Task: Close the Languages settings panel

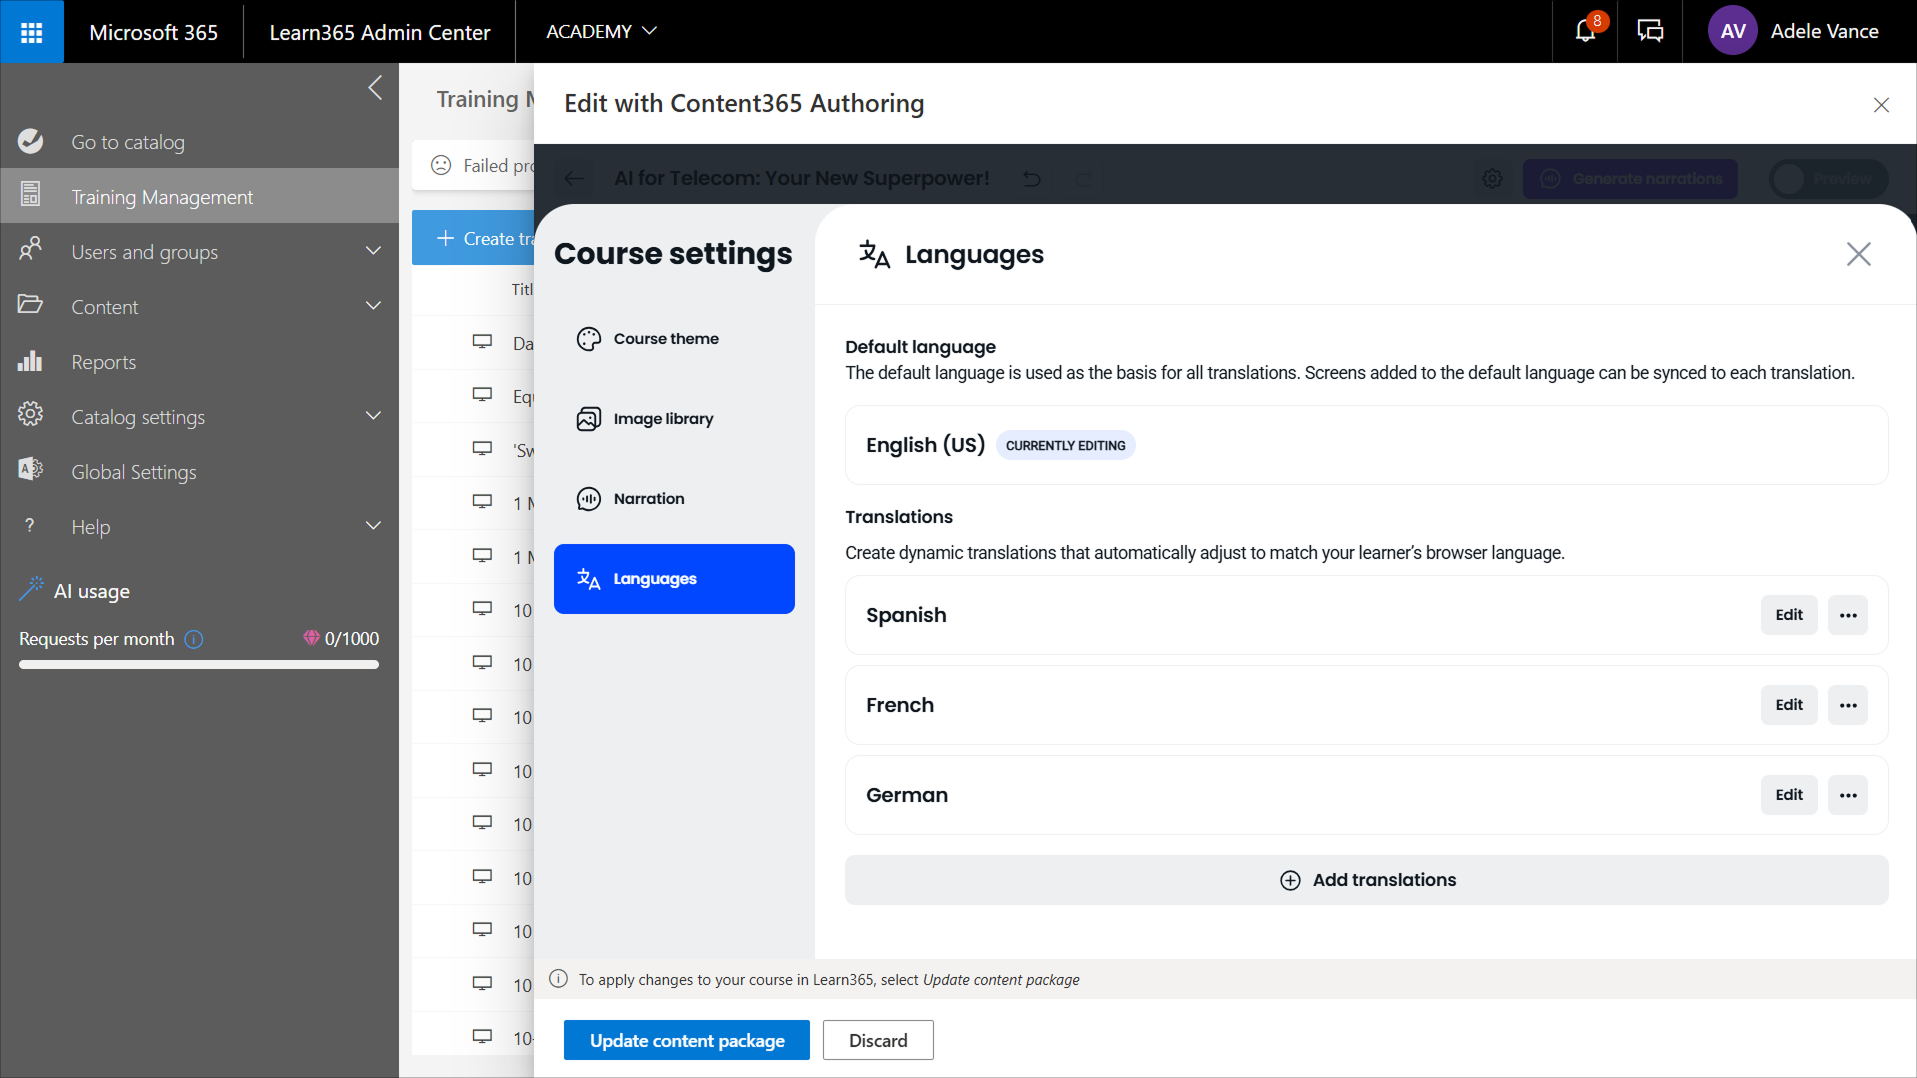Action: coord(1858,254)
